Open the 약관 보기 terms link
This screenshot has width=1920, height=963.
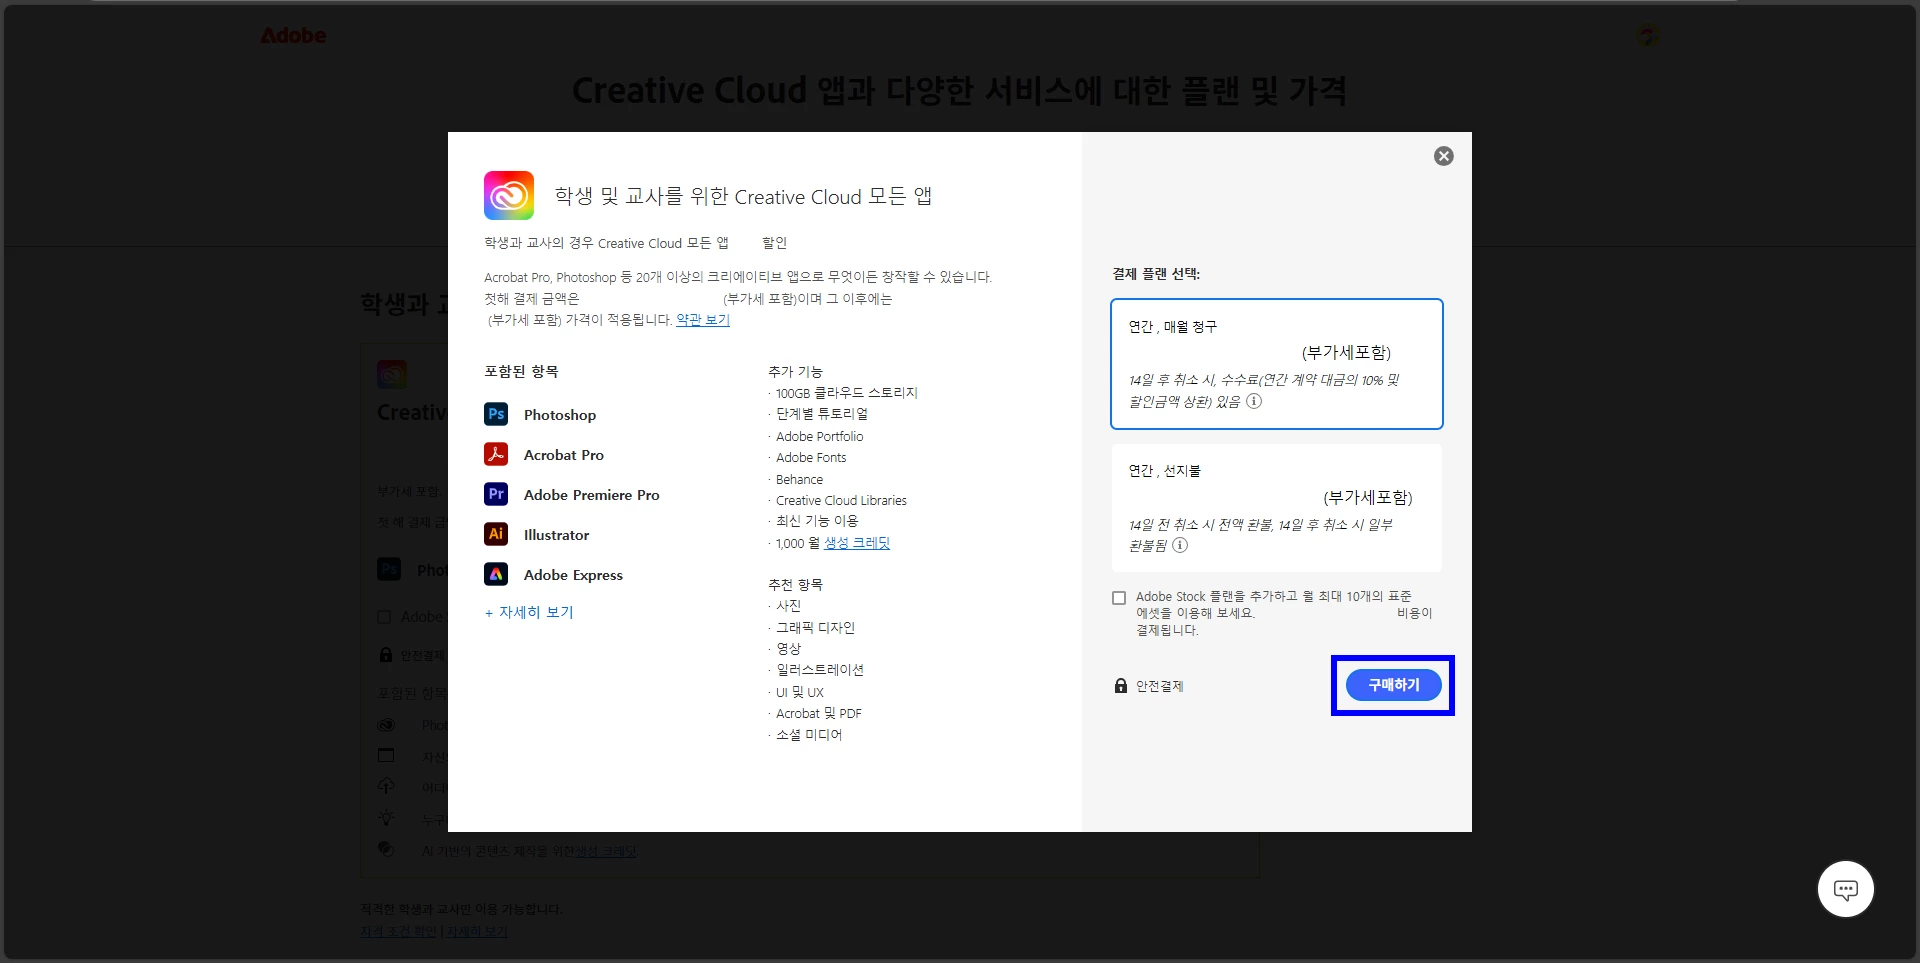click(703, 320)
